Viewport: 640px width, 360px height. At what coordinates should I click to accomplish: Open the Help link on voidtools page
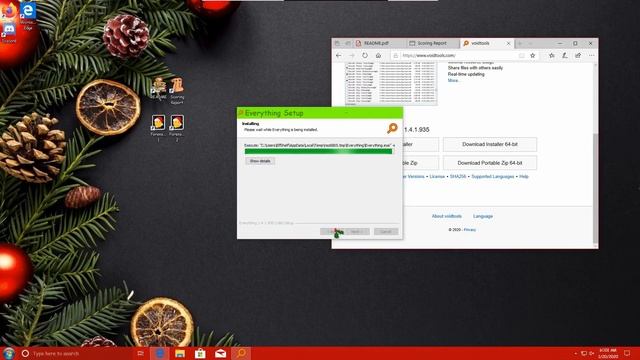click(524, 177)
